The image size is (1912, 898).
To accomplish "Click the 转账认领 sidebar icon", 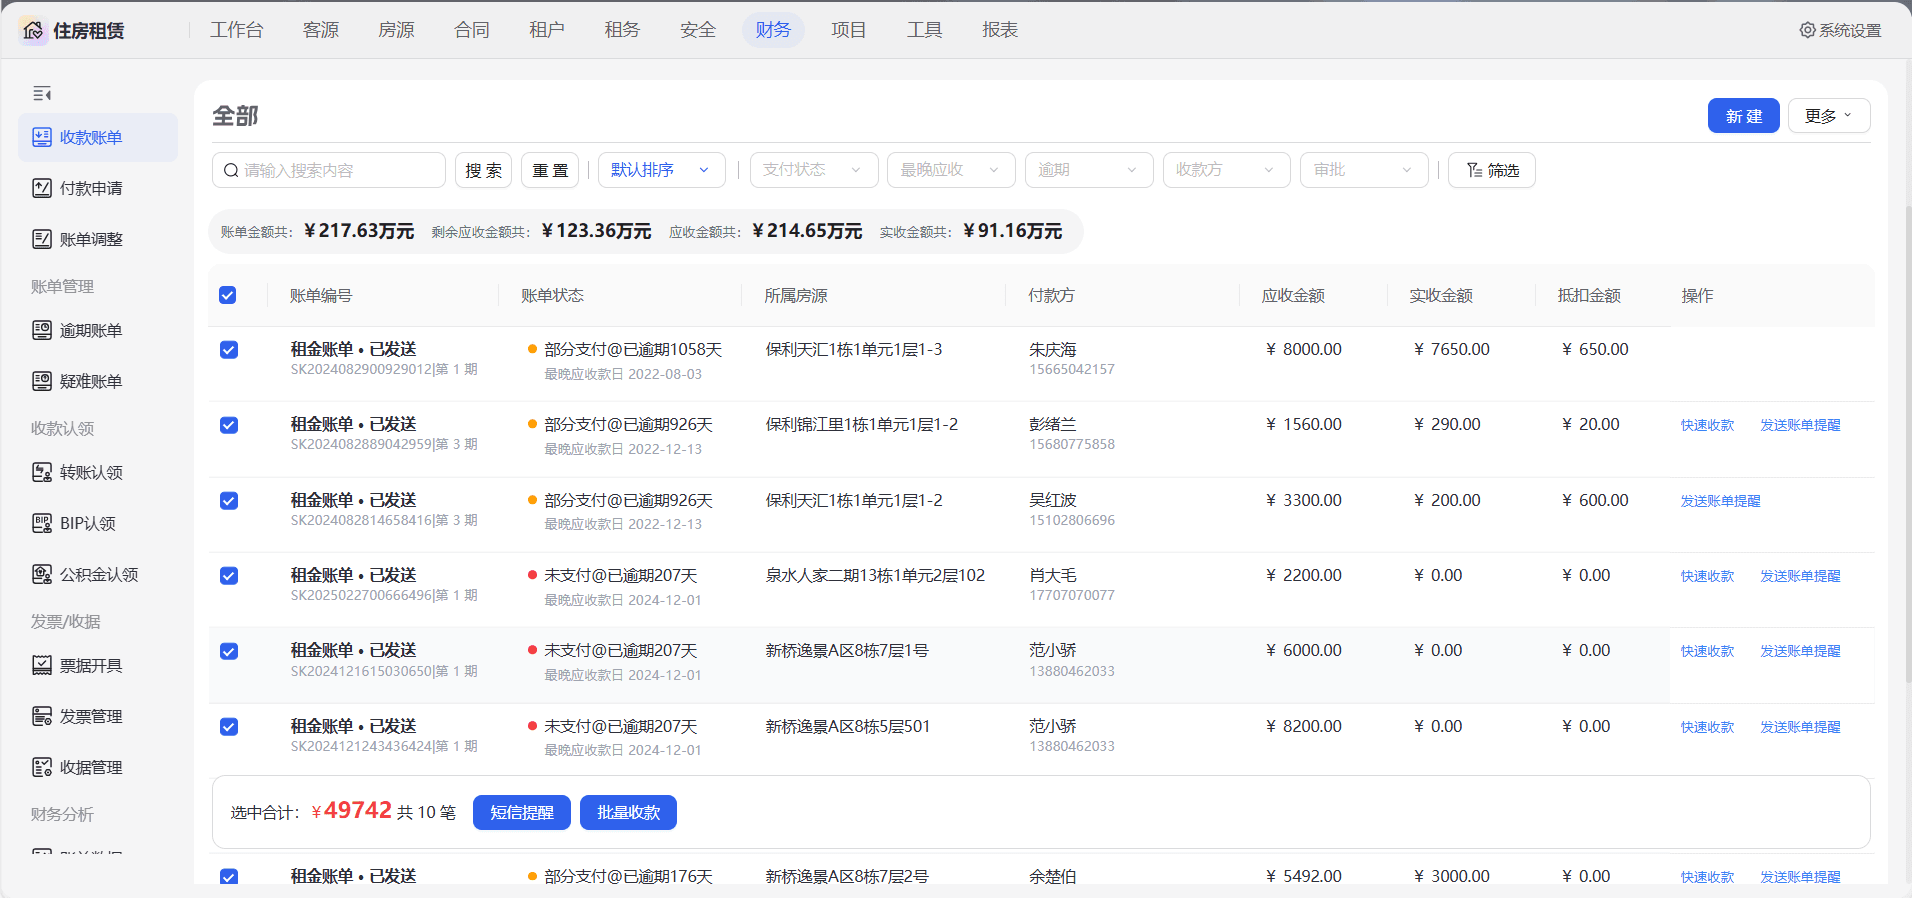I will click(x=42, y=472).
